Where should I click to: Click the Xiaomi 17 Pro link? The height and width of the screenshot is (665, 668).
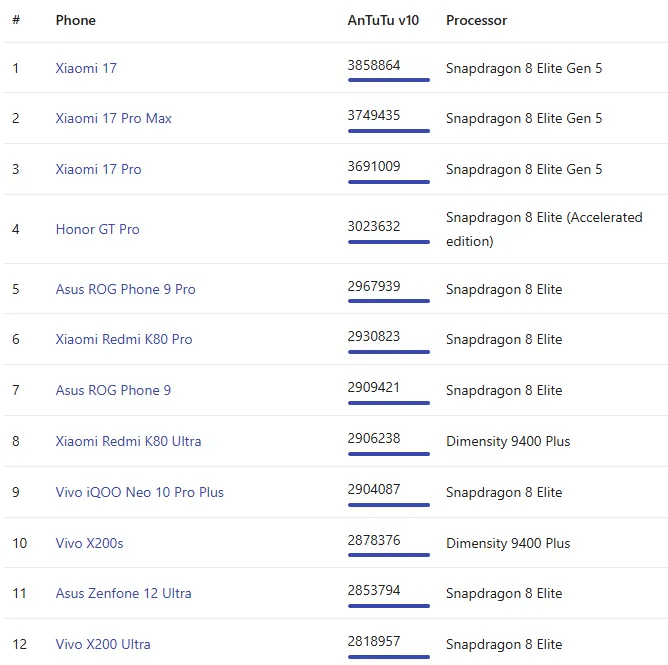point(98,169)
